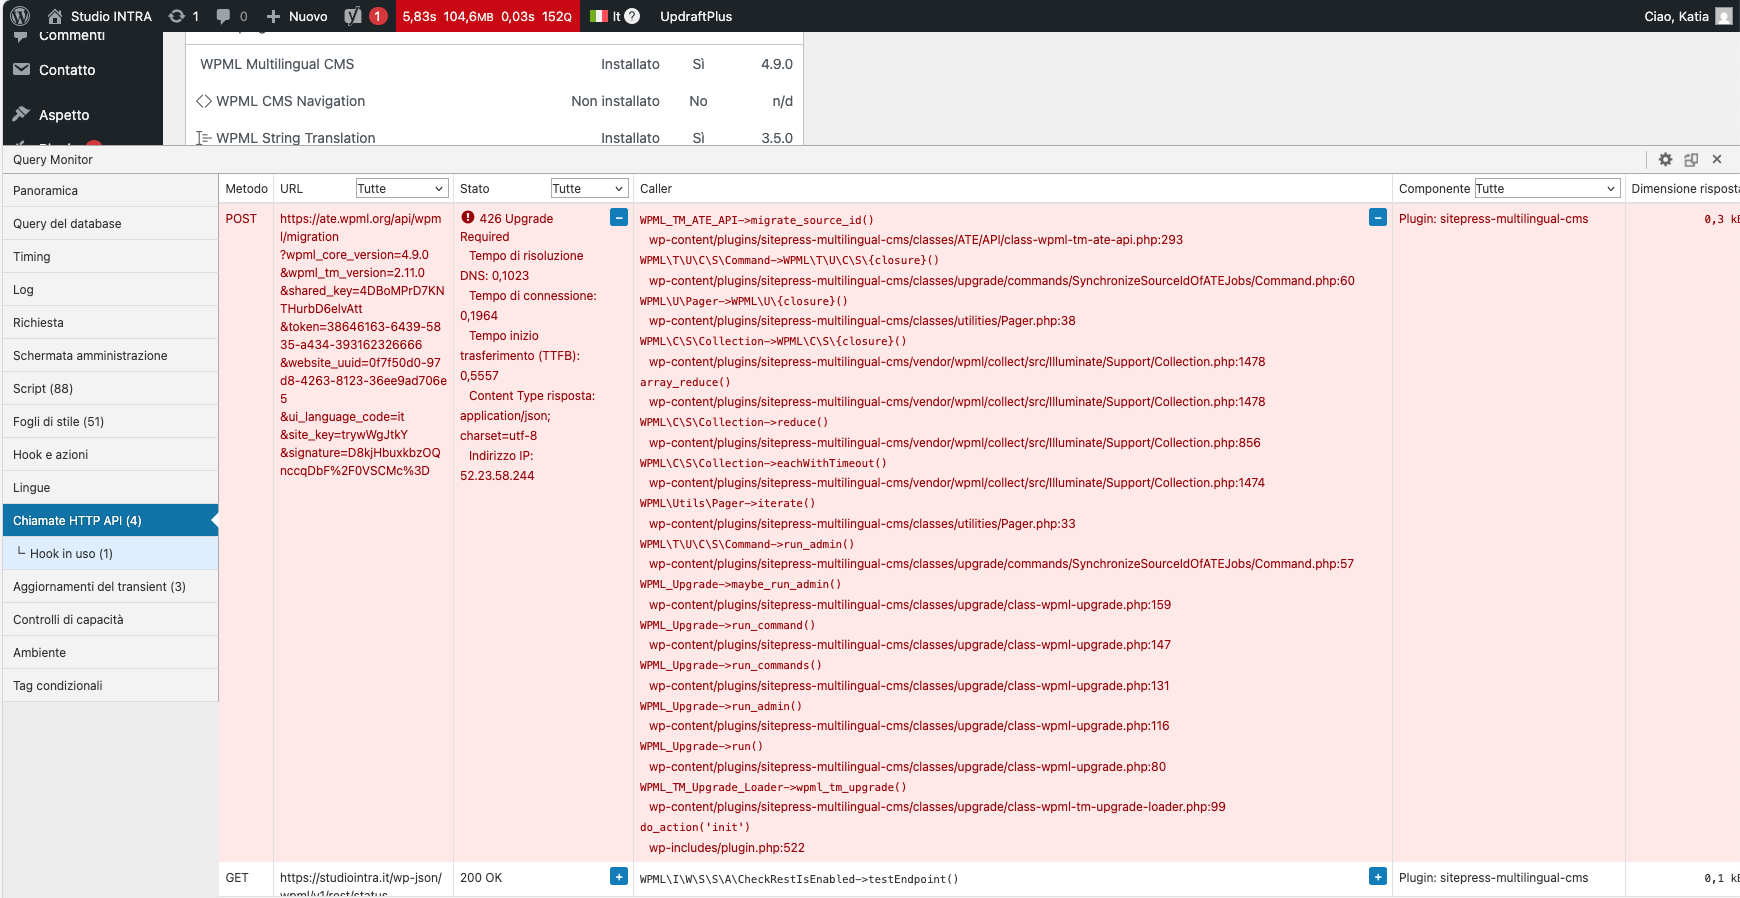Screen dimensions: 1740x898
Task: Open the WordPress logo menu
Action: (x=20, y=16)
